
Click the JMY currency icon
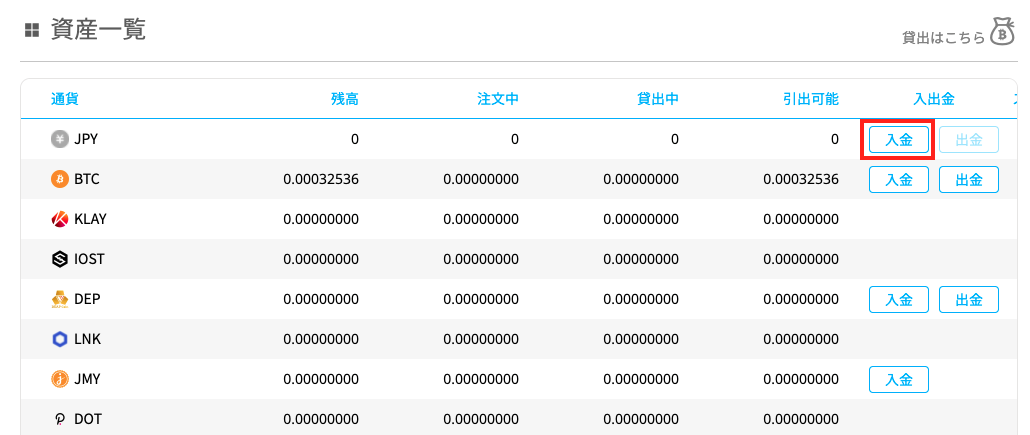pyautogui.click(x=60, y=379)
